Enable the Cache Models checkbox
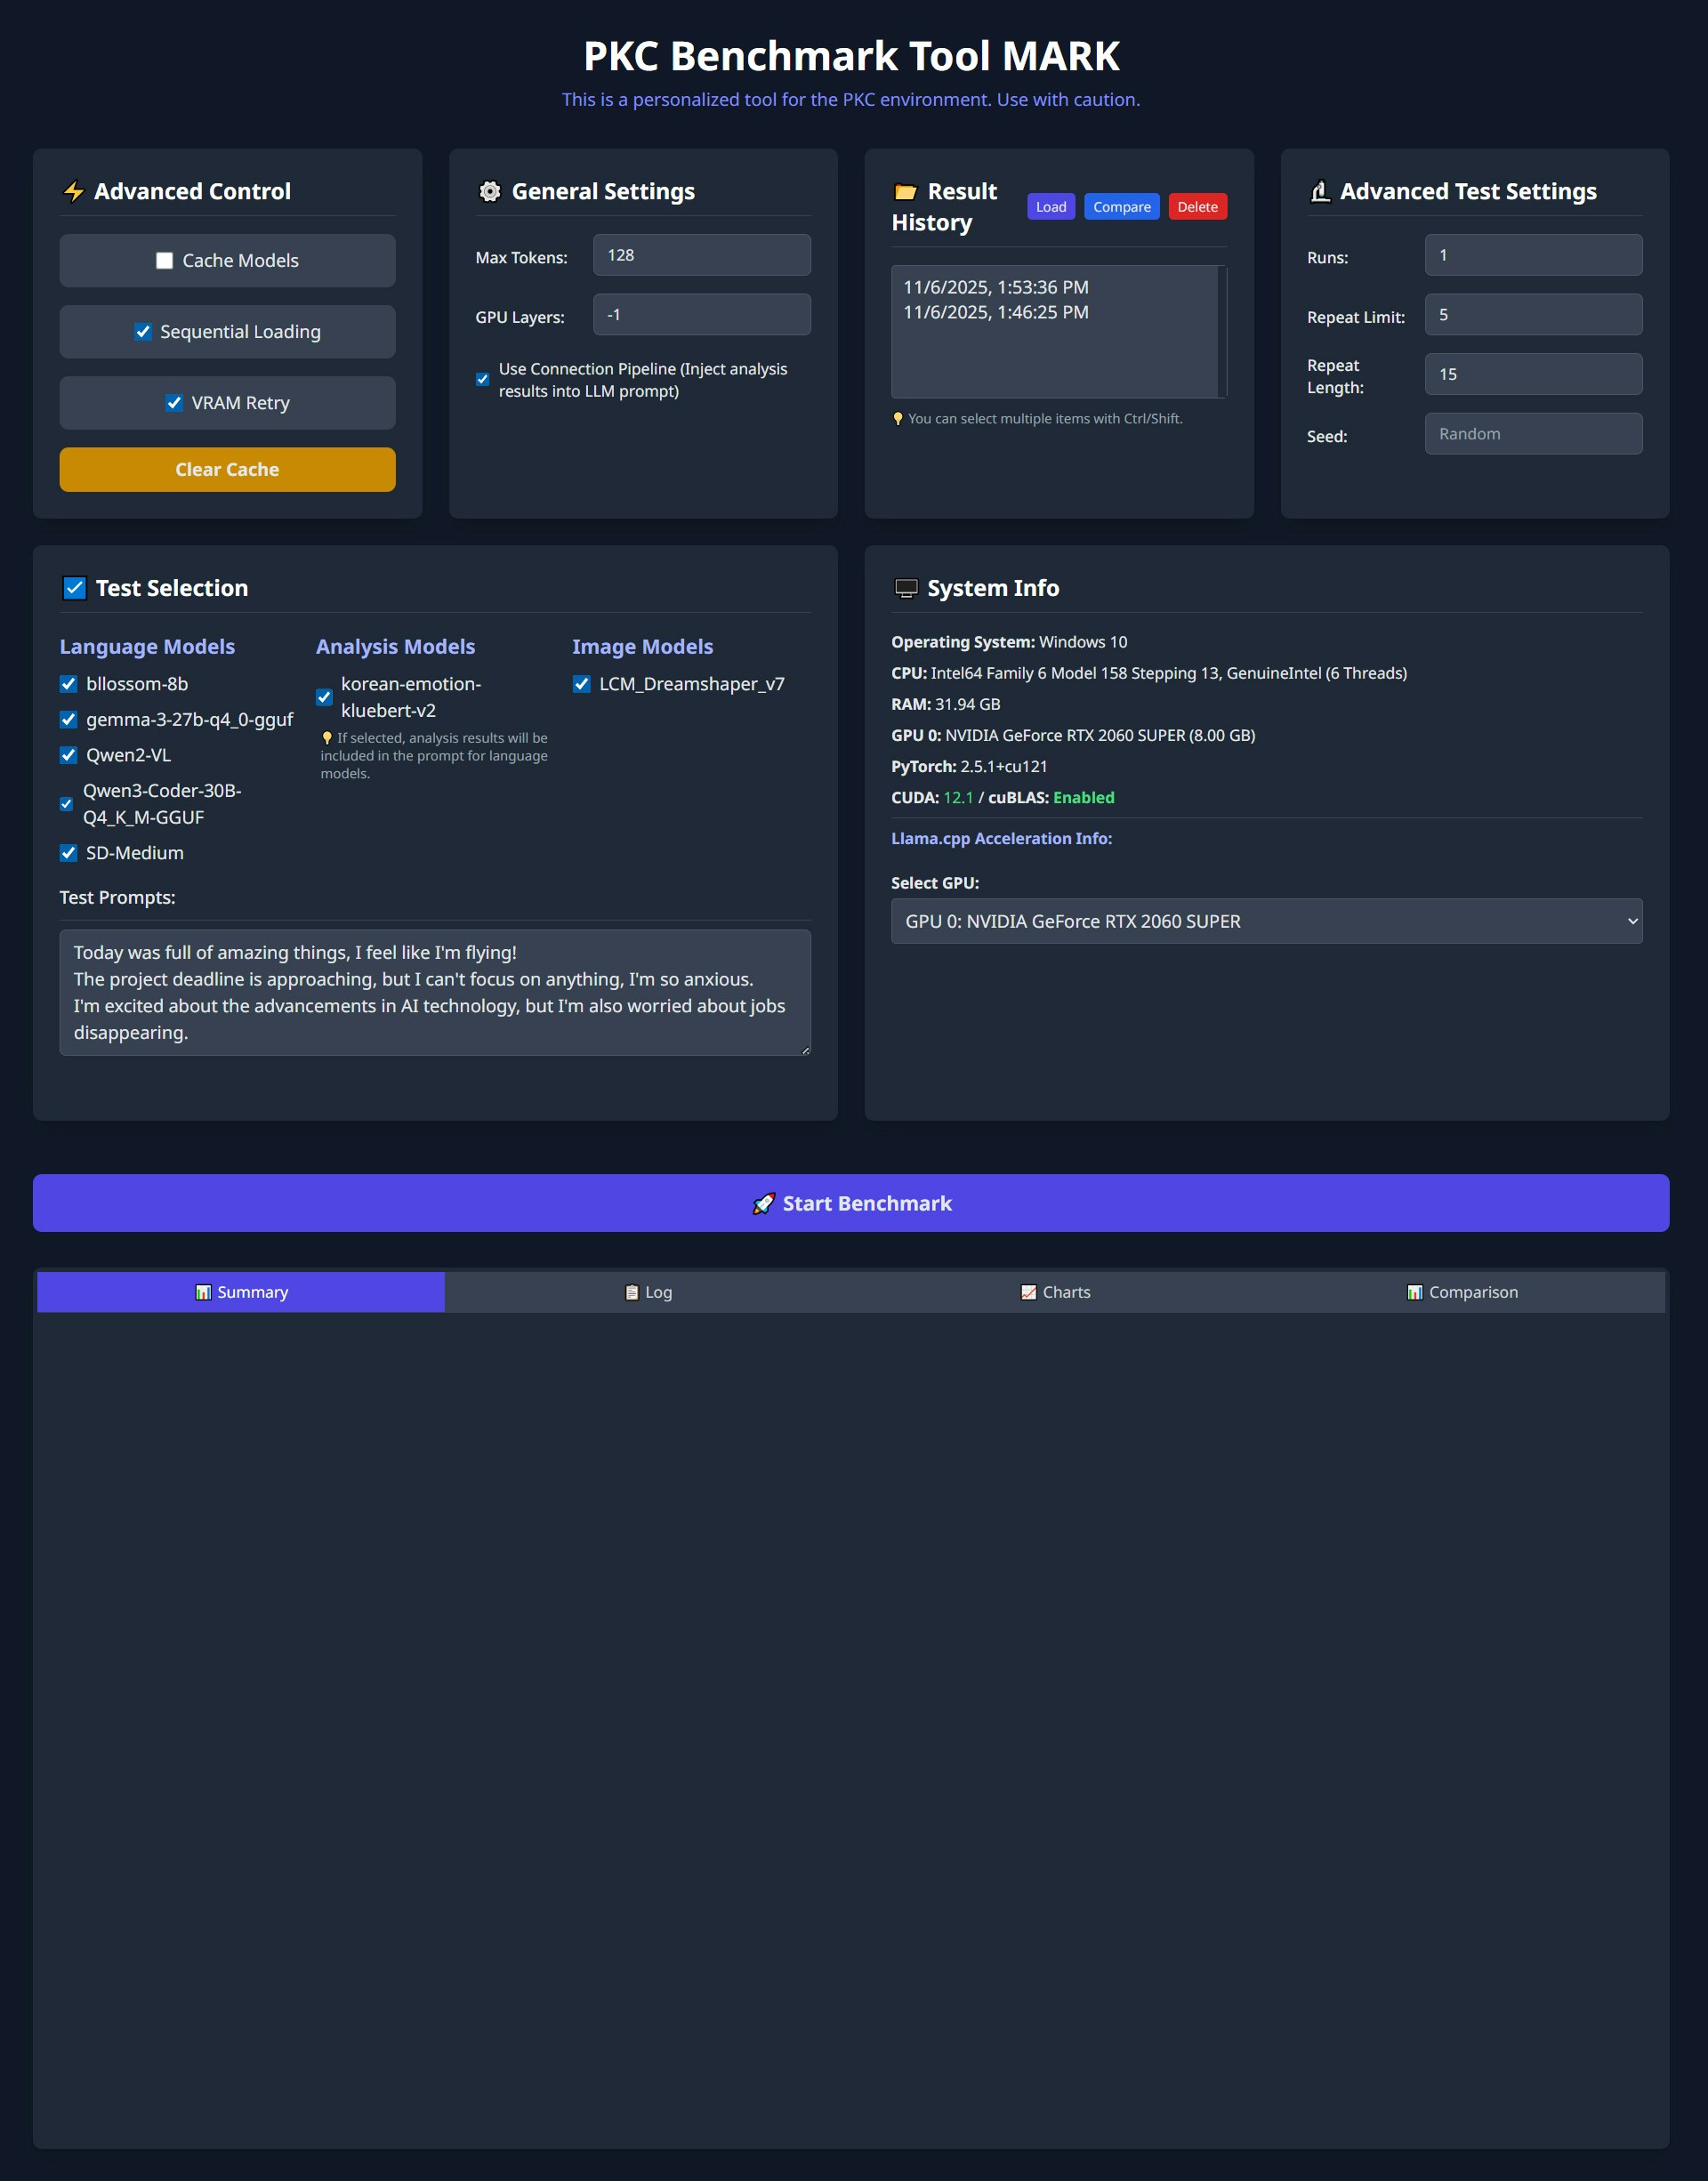1708x2181 pixels. [x=164, y=260]
